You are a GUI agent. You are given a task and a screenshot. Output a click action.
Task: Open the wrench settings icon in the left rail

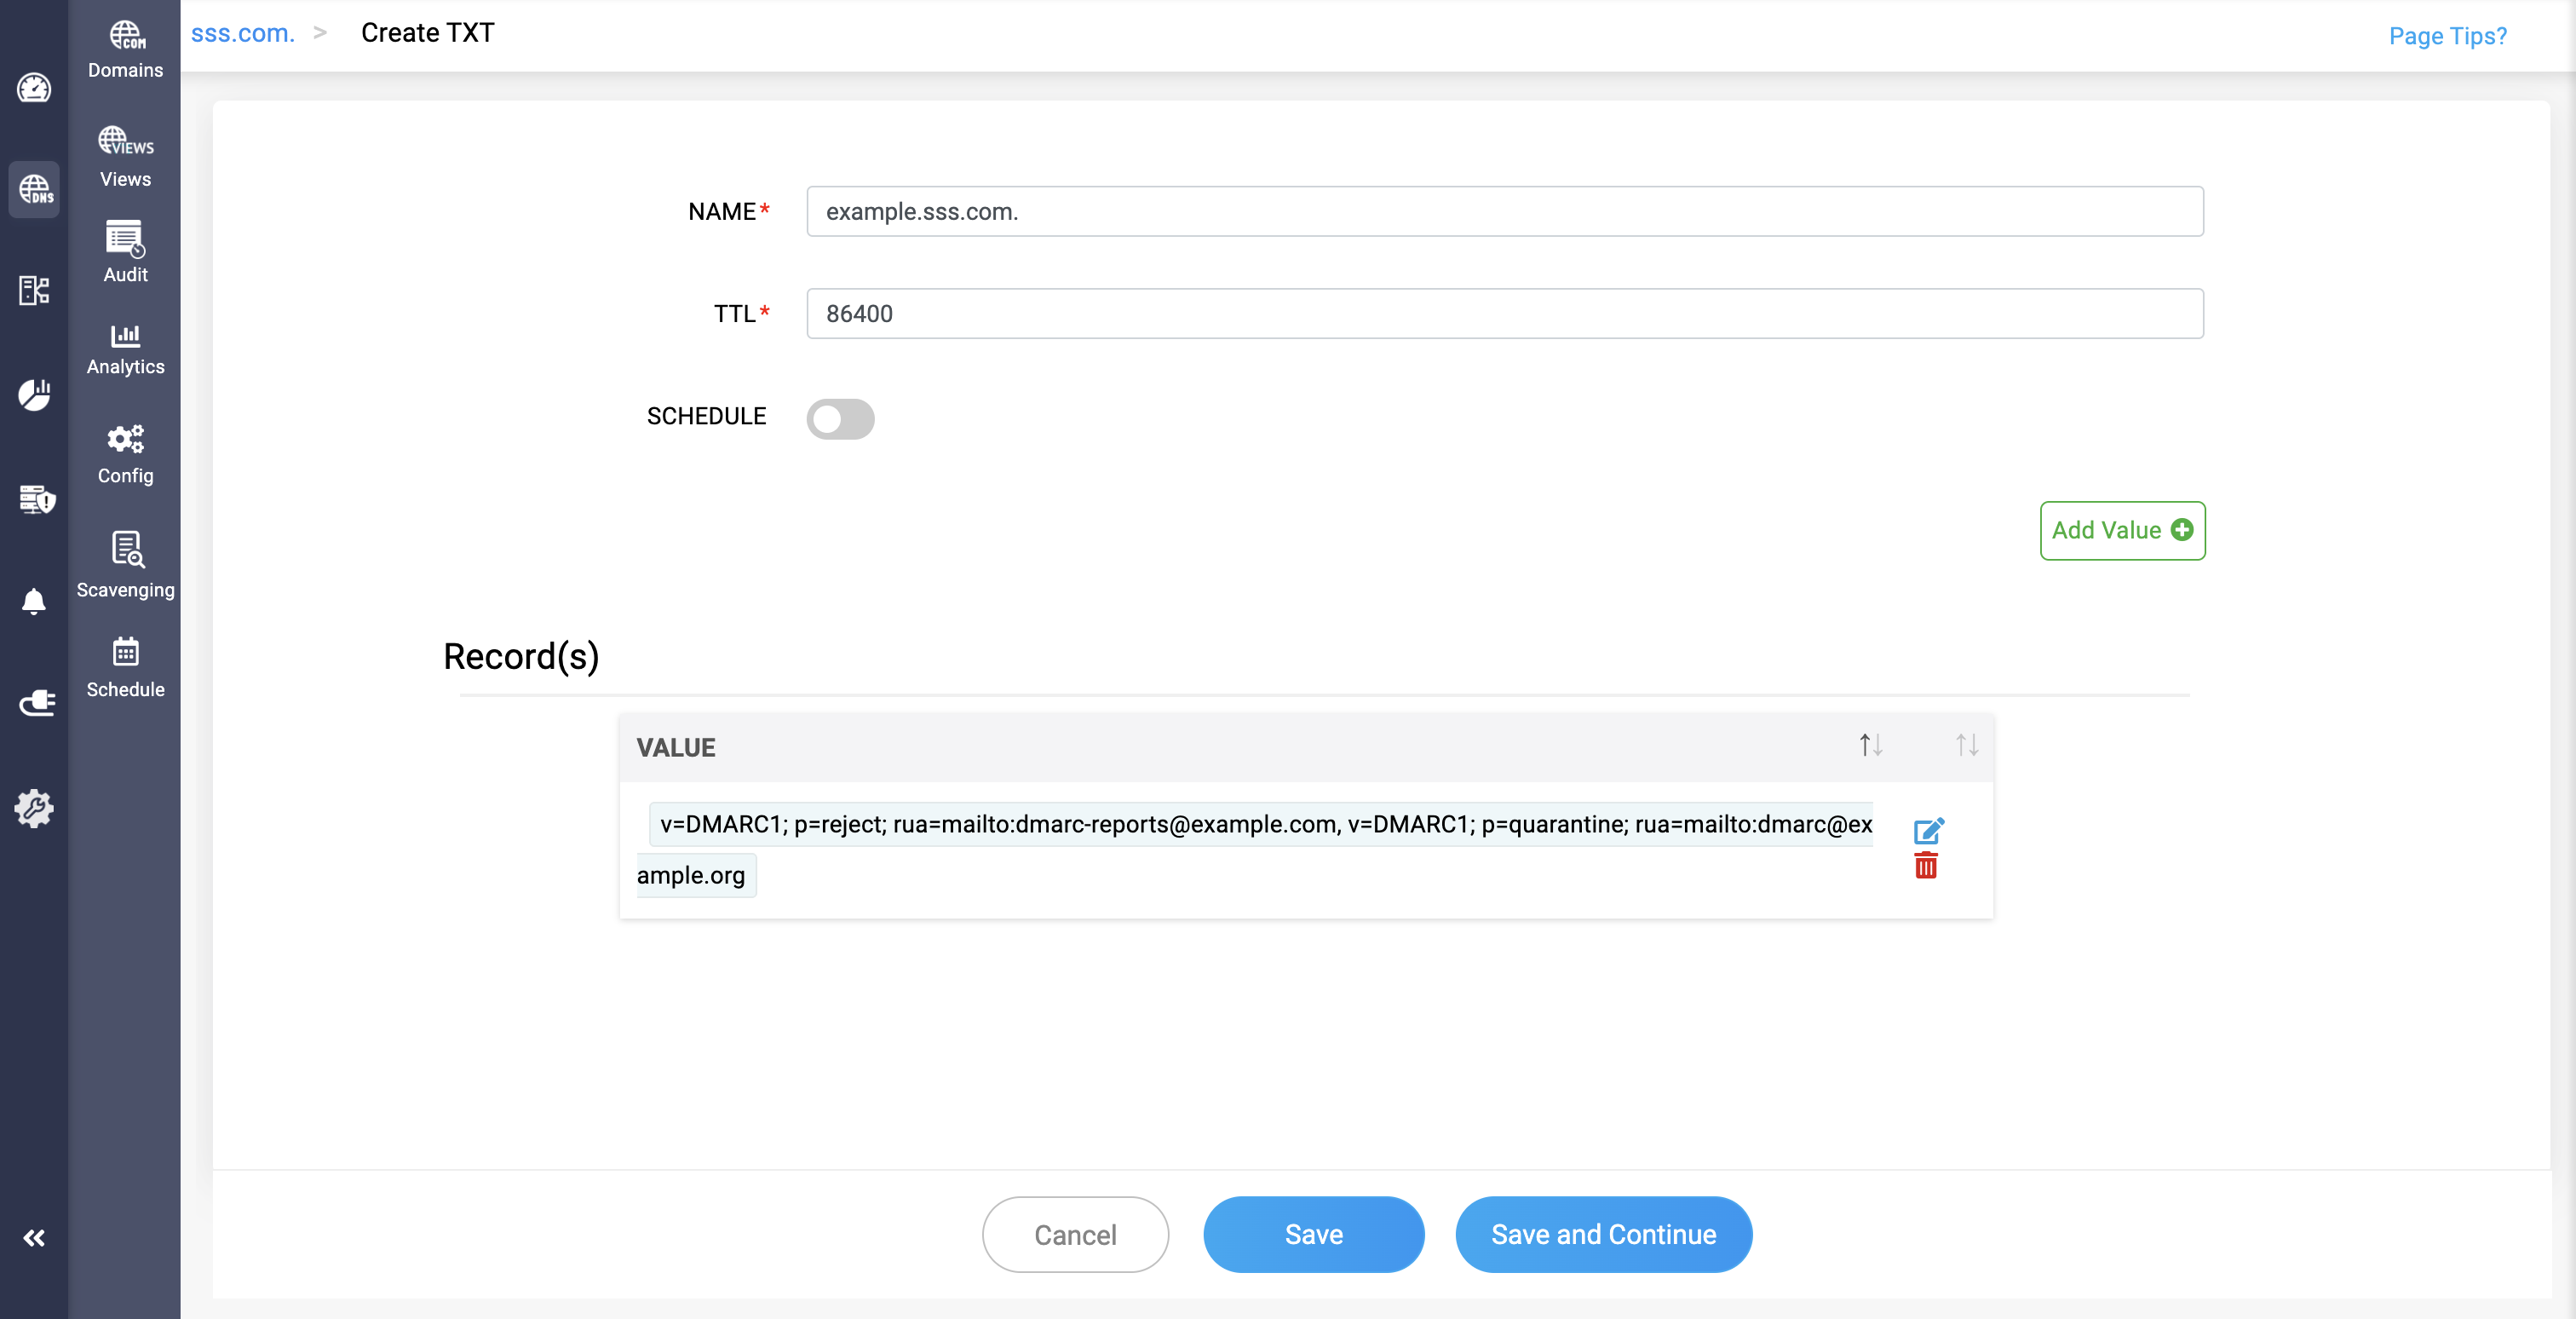coord(34,808)
